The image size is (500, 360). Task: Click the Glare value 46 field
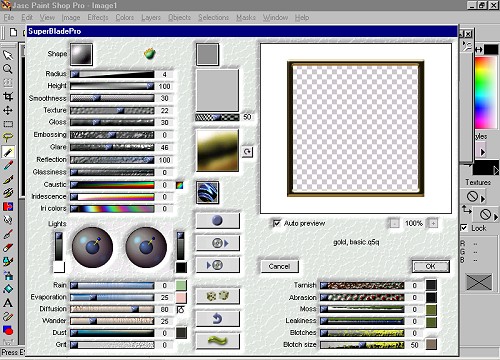pyautogui.click(x=164, y=147)
